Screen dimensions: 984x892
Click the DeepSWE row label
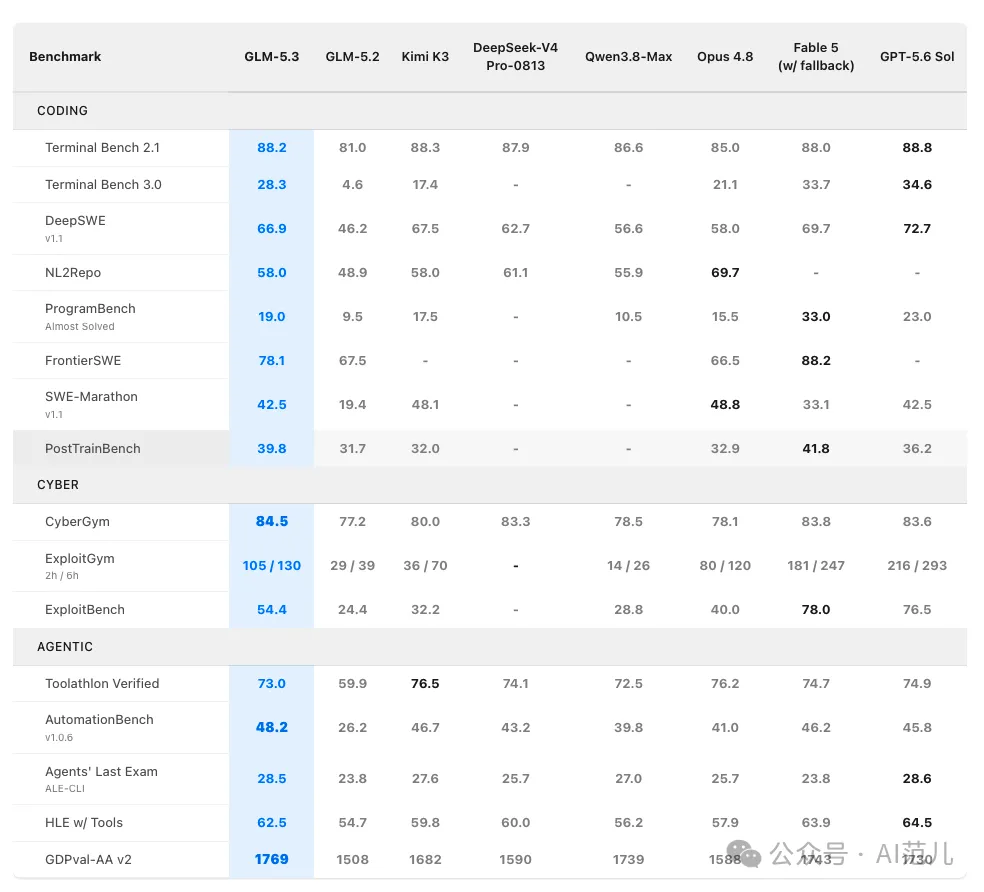point(75,221)
